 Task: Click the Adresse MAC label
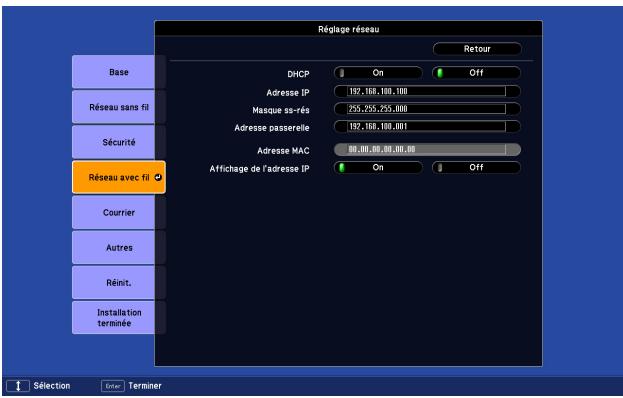283,151
